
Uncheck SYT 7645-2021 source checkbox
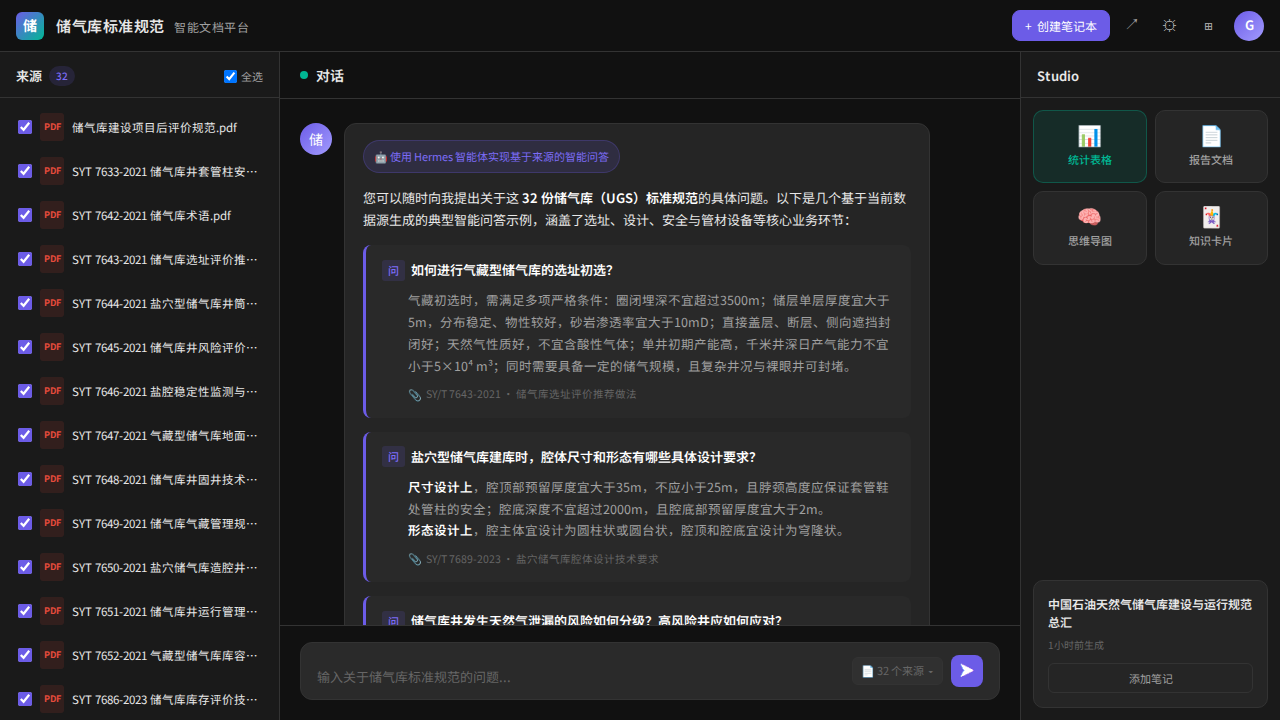click(25, 347)
